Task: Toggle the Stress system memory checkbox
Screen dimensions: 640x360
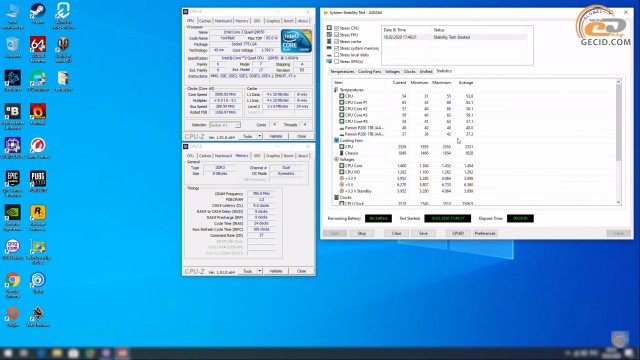Action: (x=336, y=48)
